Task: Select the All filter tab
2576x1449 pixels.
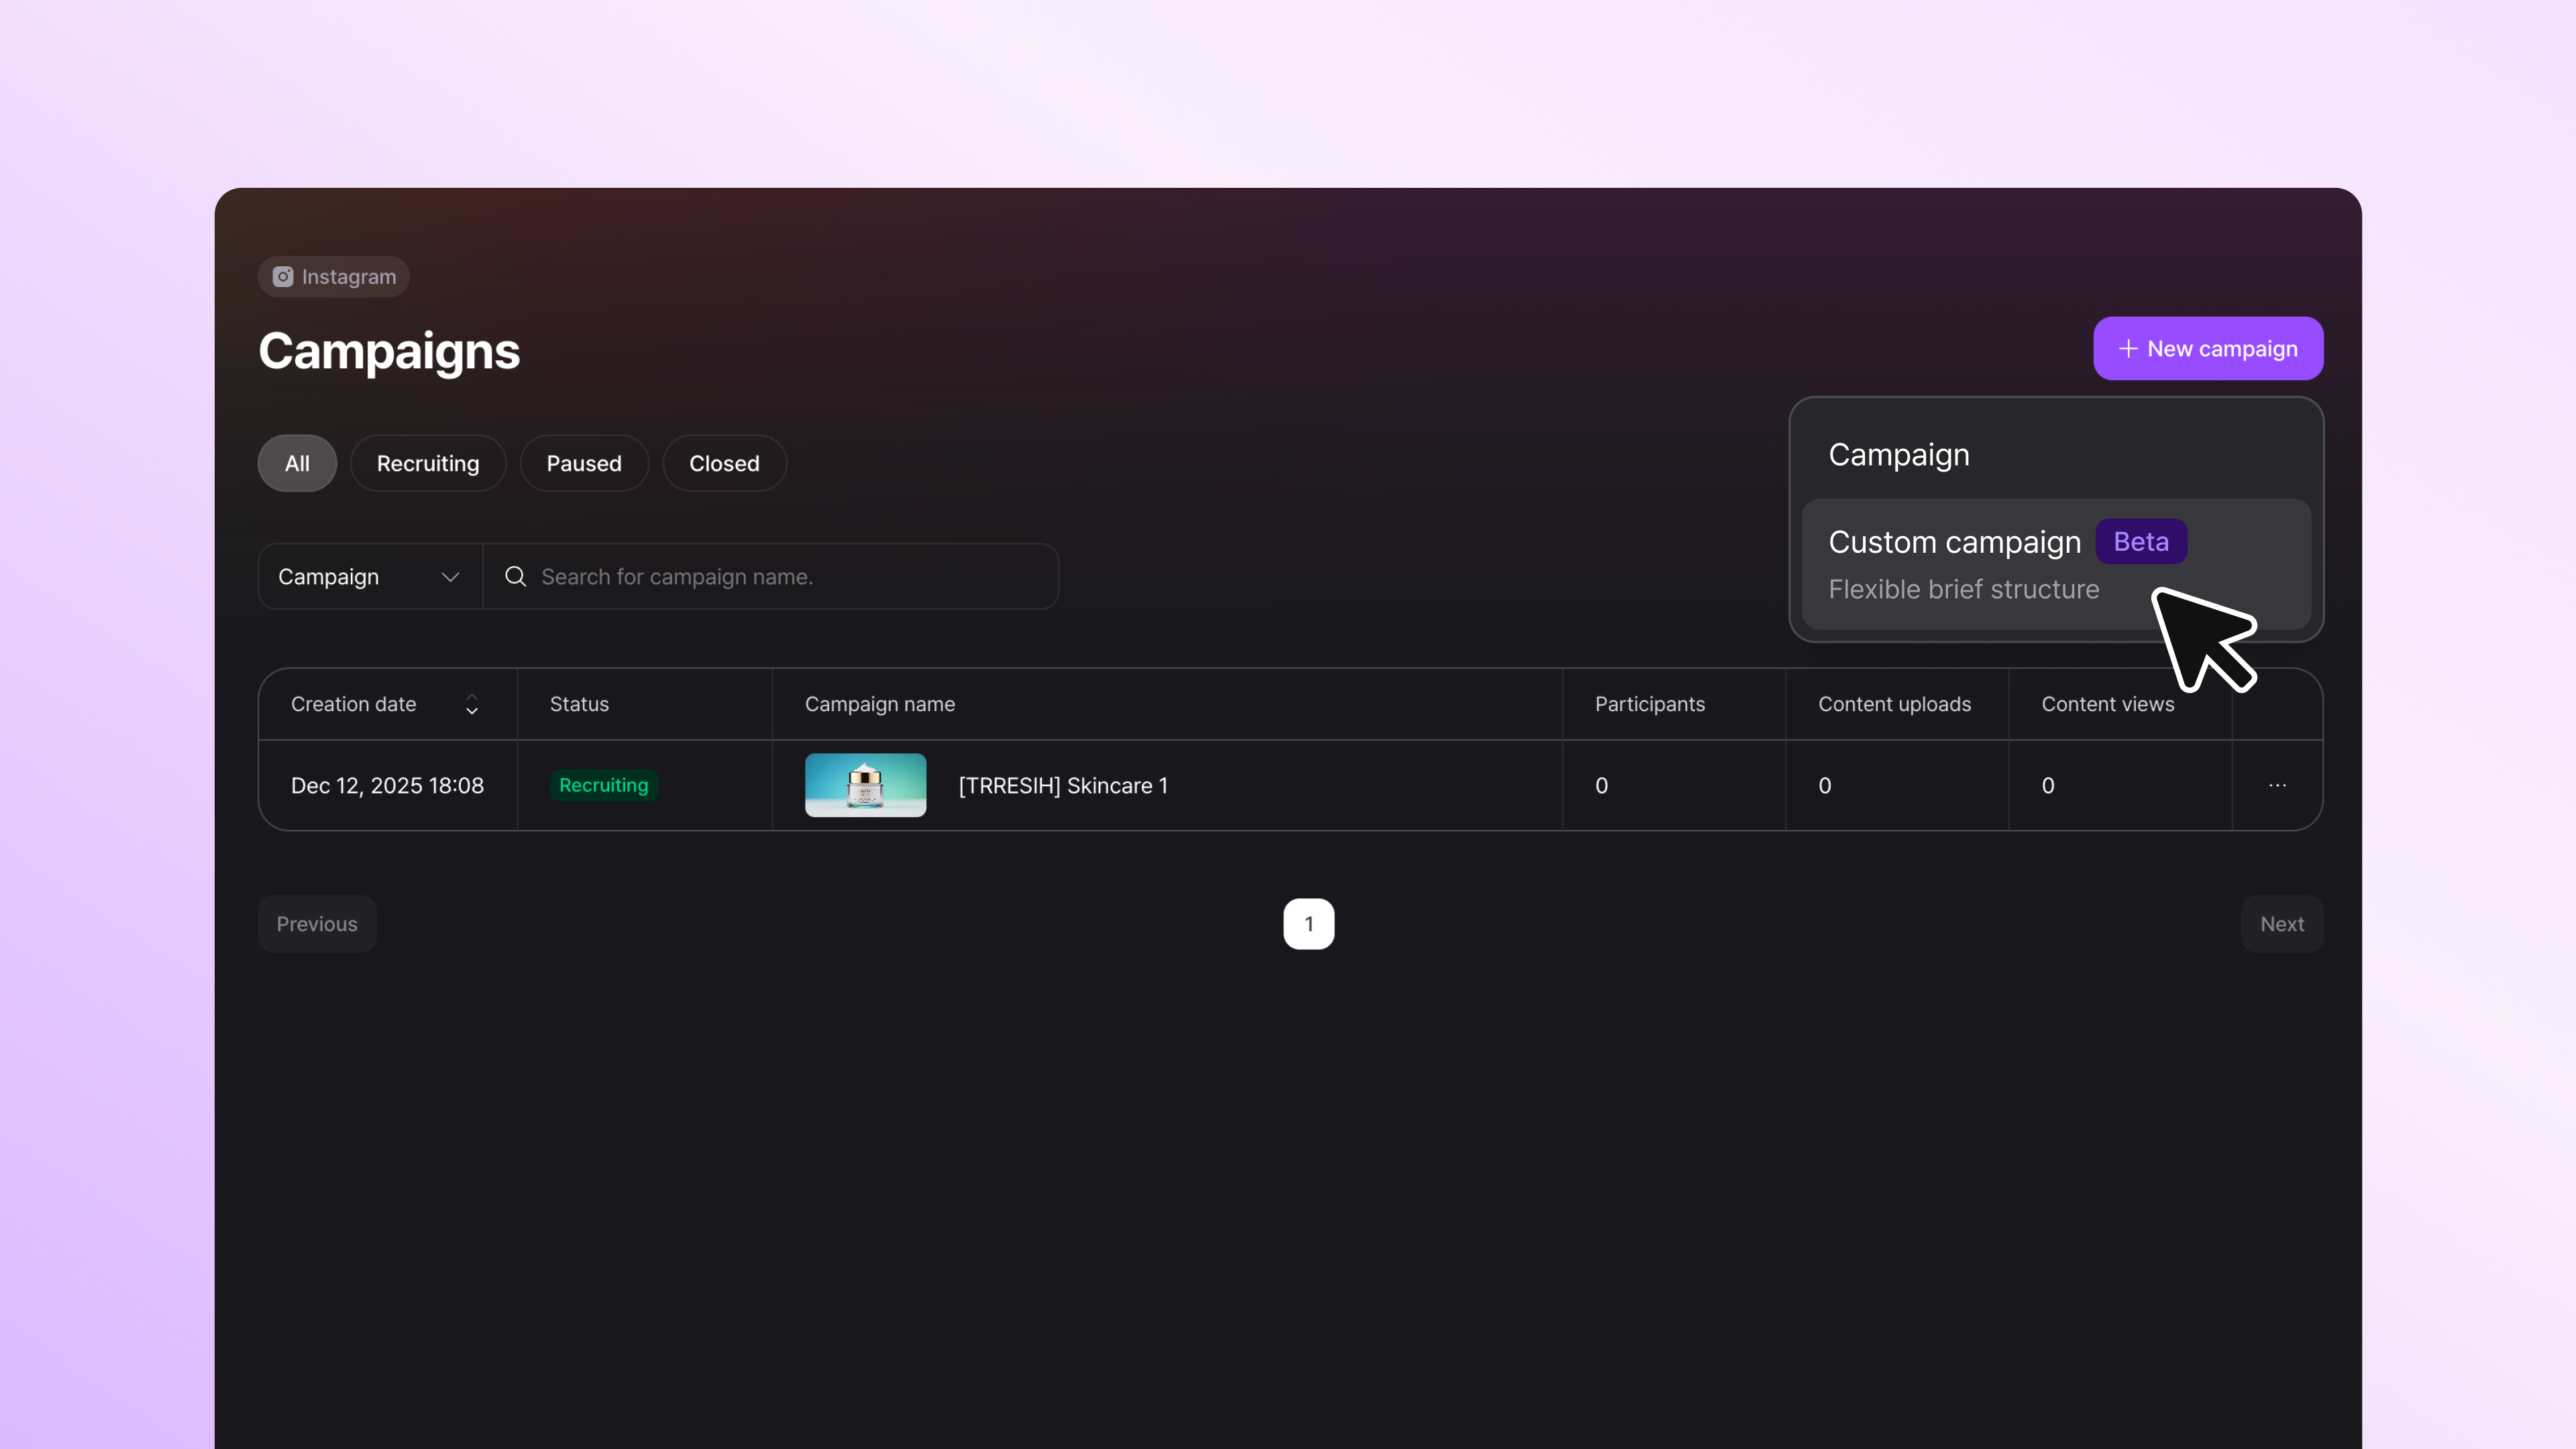Action: tap(297, 463)
